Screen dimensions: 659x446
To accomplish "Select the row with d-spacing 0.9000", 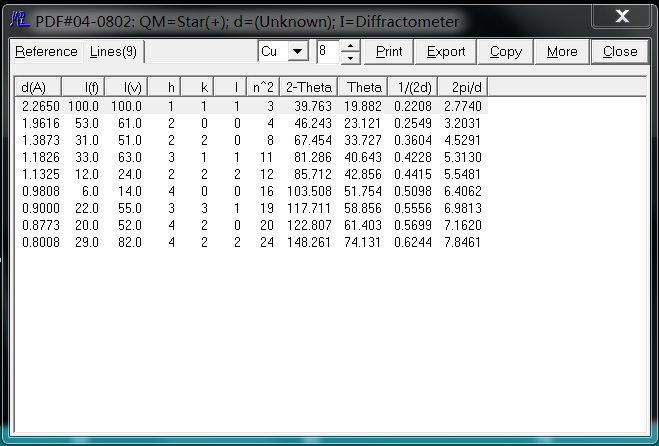I will 252,208.
